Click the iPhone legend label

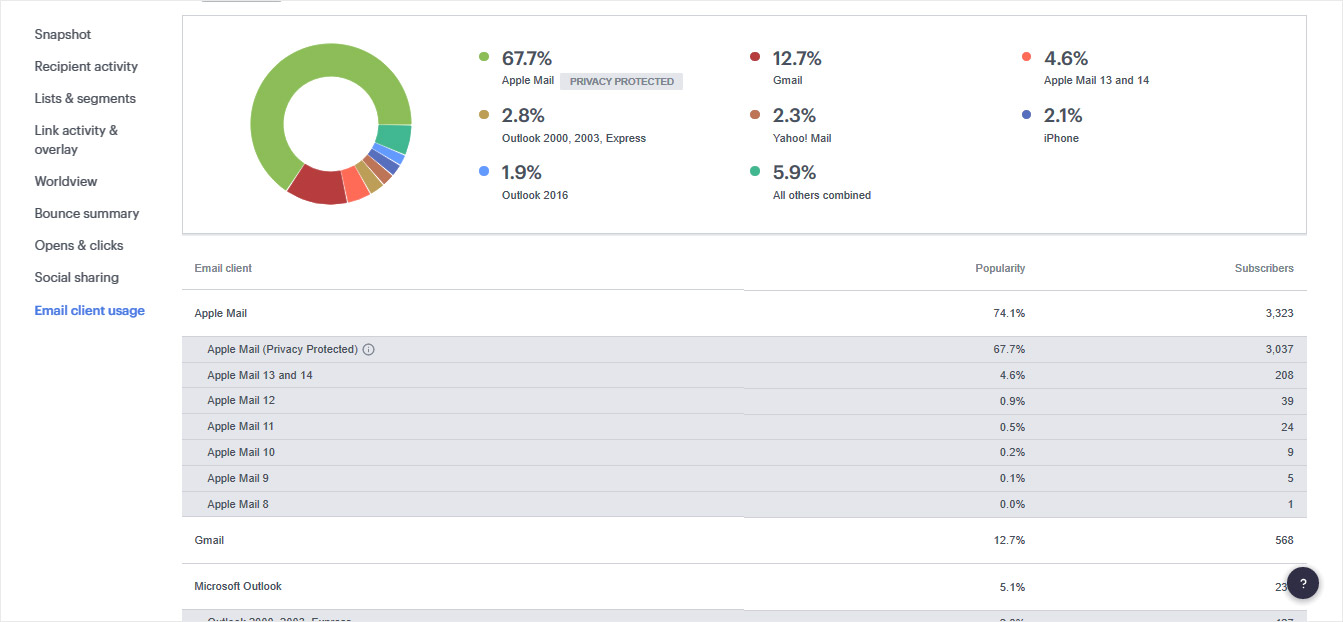(x=1061, y=138)
